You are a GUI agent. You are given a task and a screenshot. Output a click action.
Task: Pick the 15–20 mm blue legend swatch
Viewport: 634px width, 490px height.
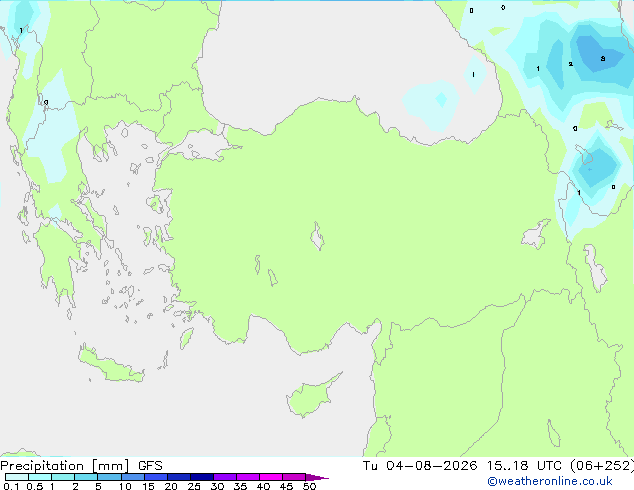(x=155, y=477)
